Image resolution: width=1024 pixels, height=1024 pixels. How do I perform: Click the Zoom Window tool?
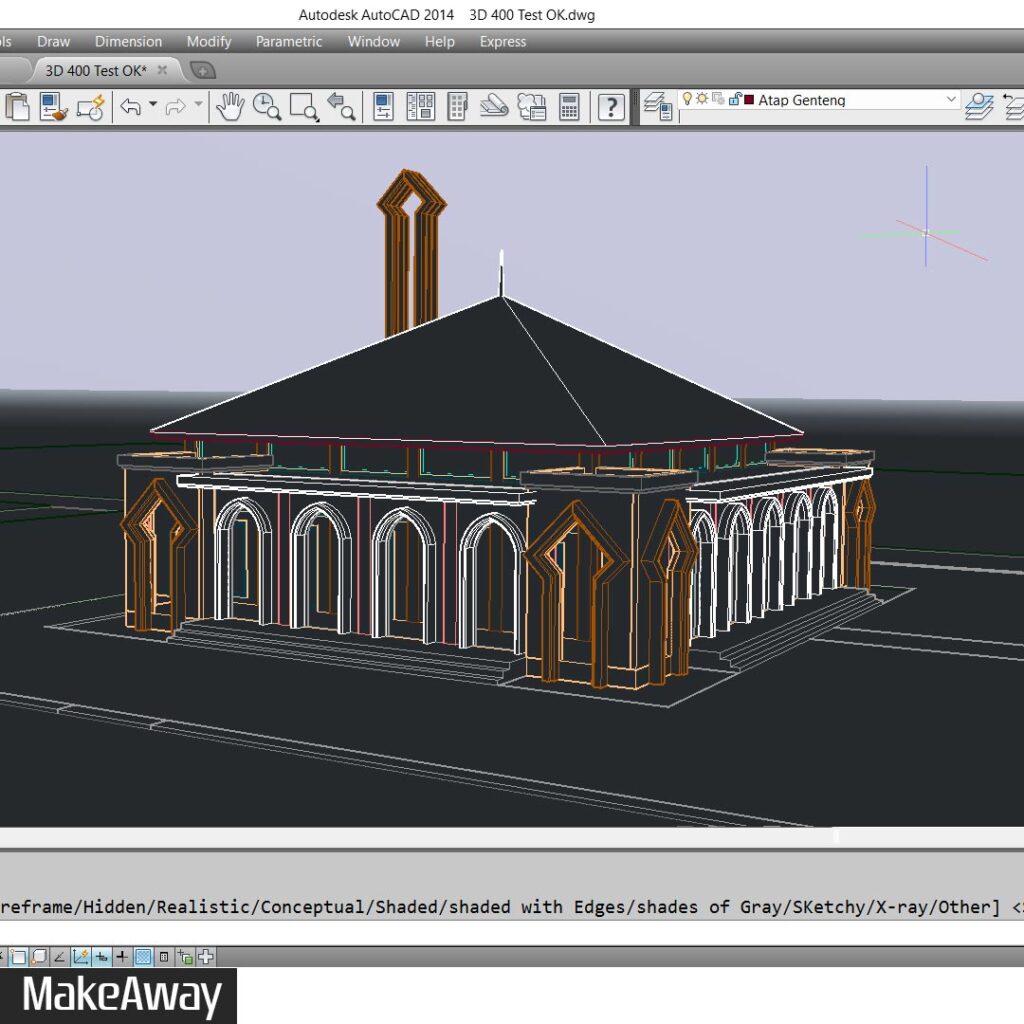(x=303, y=106)
